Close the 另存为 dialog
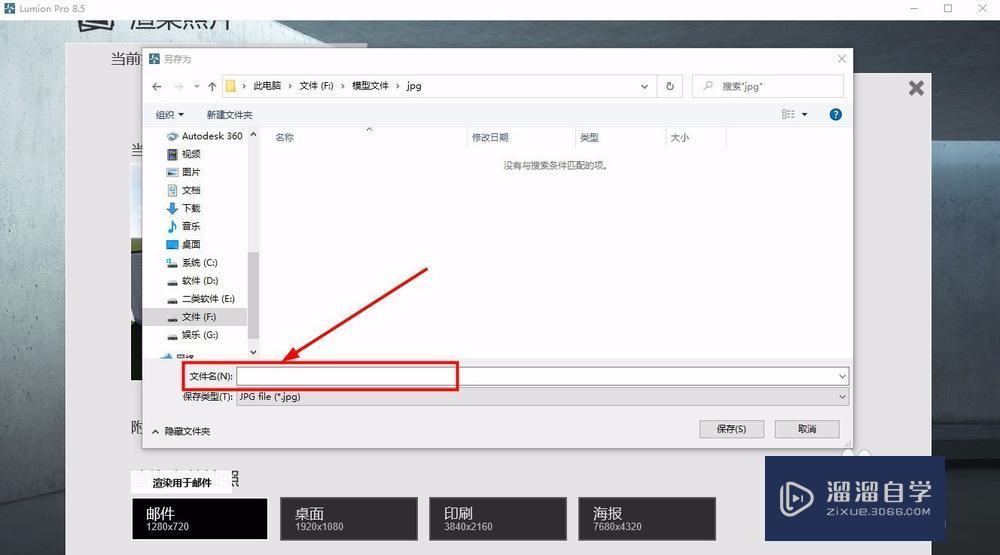1000x555 pixels. point(841,59)
